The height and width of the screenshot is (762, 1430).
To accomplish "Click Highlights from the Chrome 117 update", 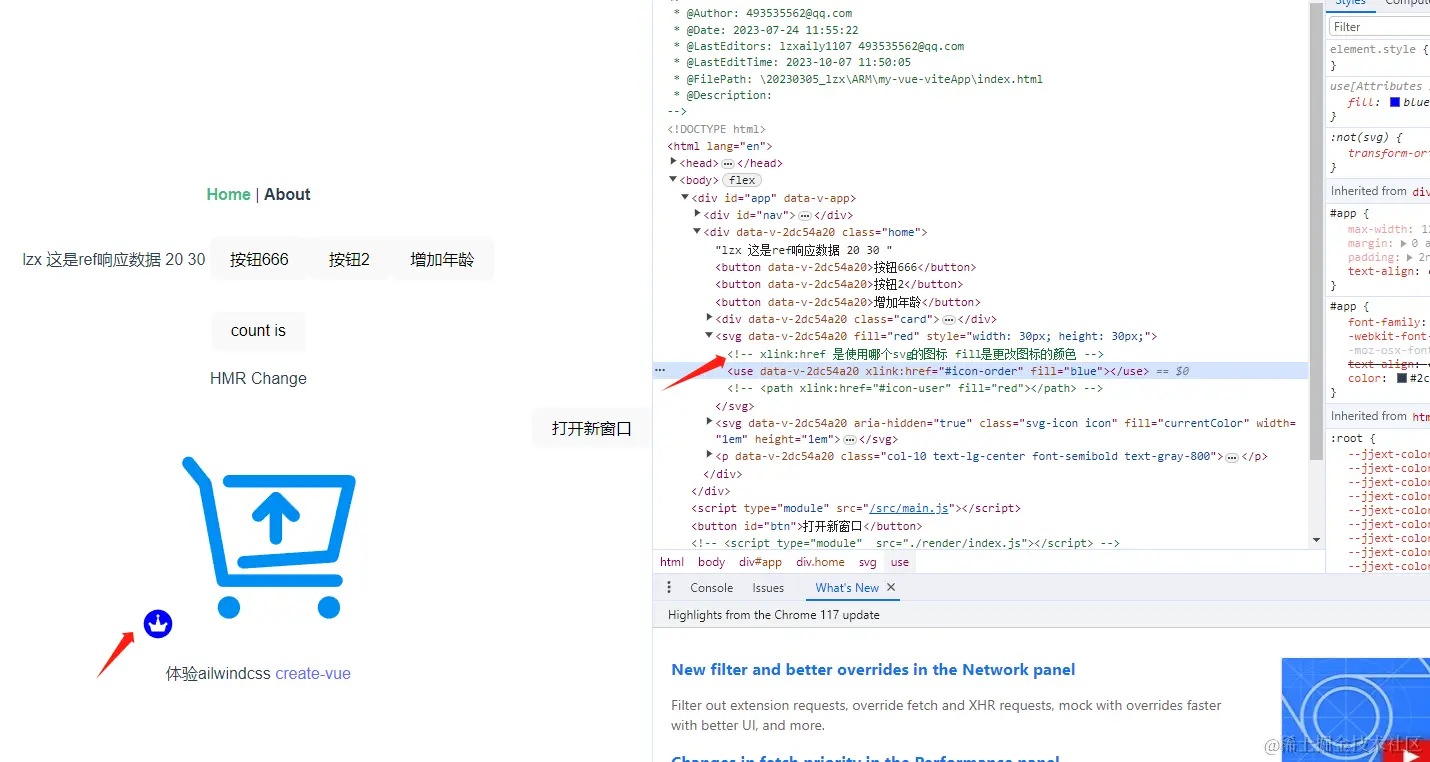I will click(x=774, y=615).
